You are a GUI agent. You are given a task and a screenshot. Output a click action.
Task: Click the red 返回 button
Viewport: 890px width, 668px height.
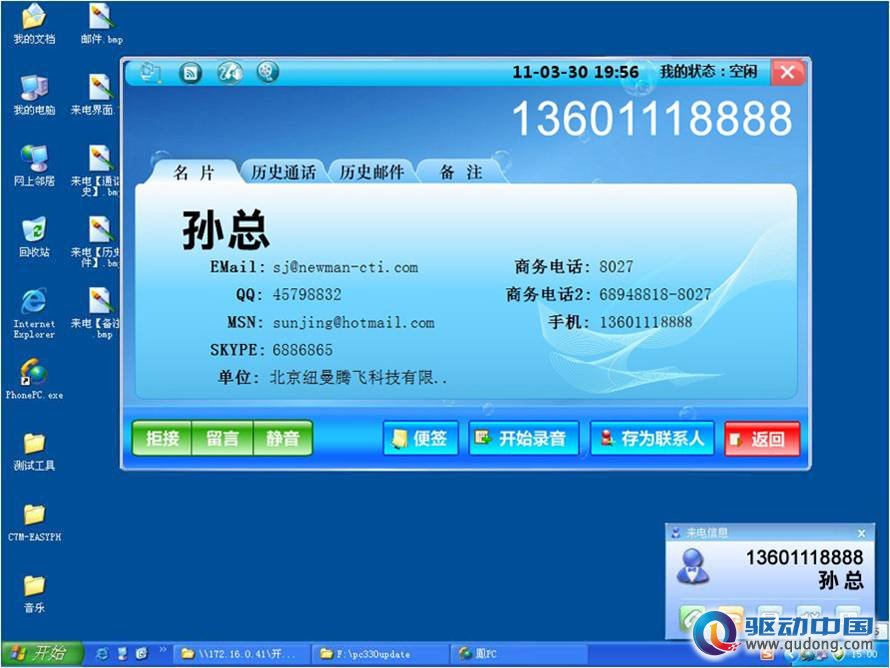pyautogui.click(x=762, y=438)
